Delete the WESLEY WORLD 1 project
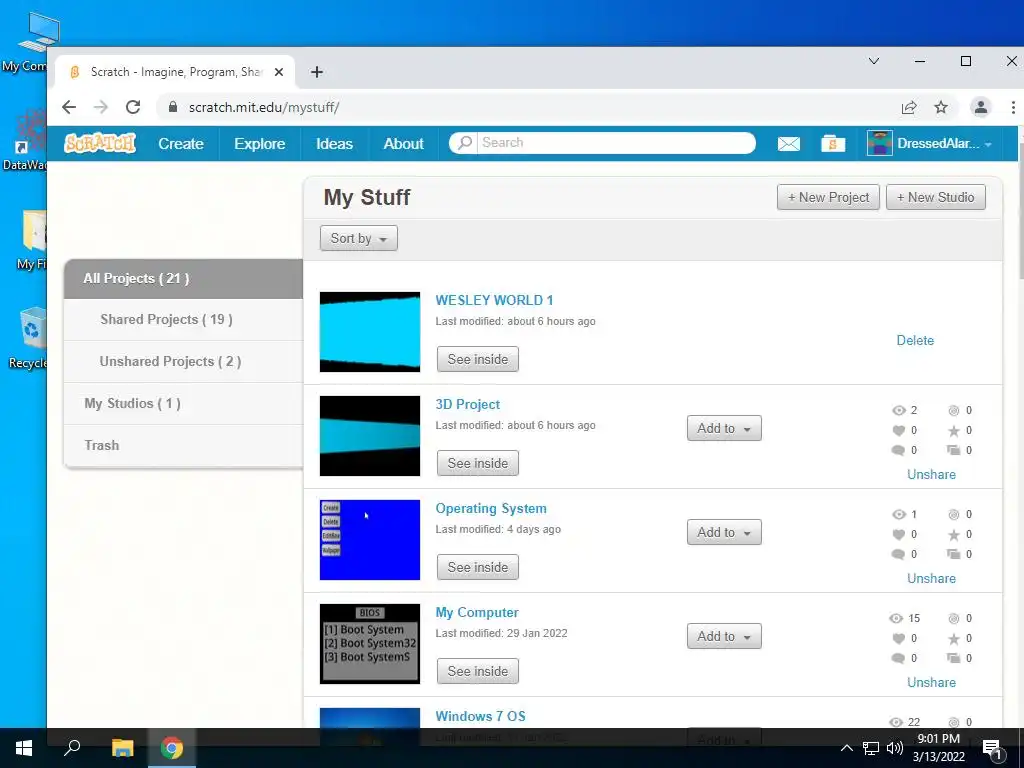 [915, 340]
